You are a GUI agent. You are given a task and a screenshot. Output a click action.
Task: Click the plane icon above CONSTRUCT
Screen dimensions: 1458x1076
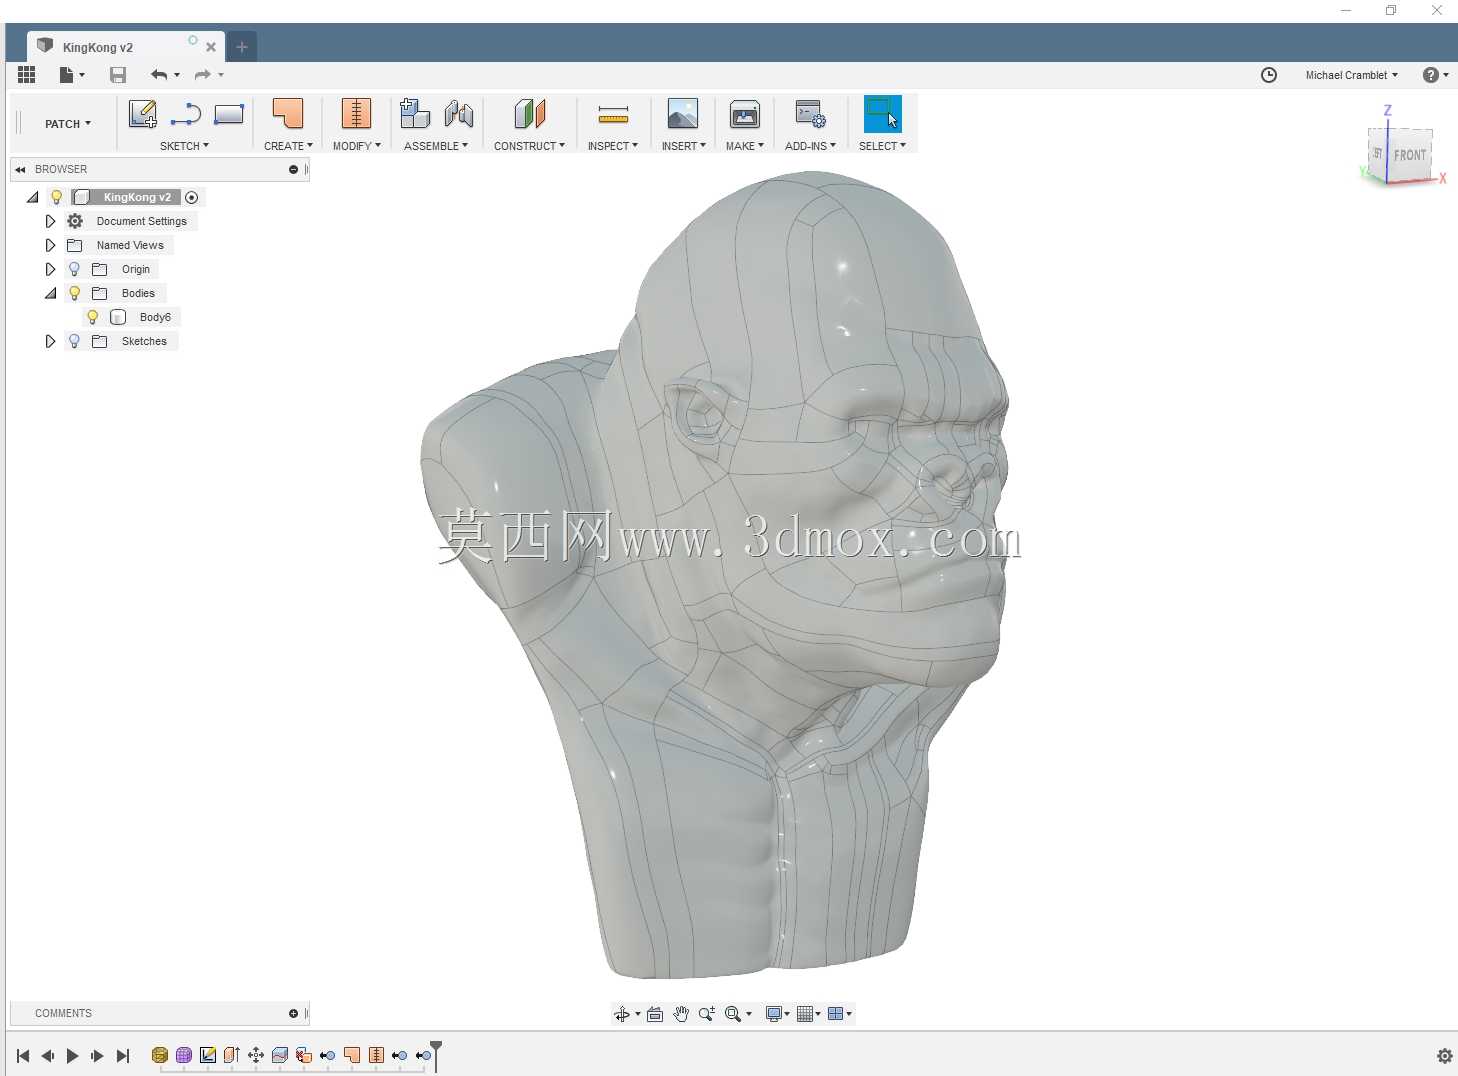[x=530, y=113]
